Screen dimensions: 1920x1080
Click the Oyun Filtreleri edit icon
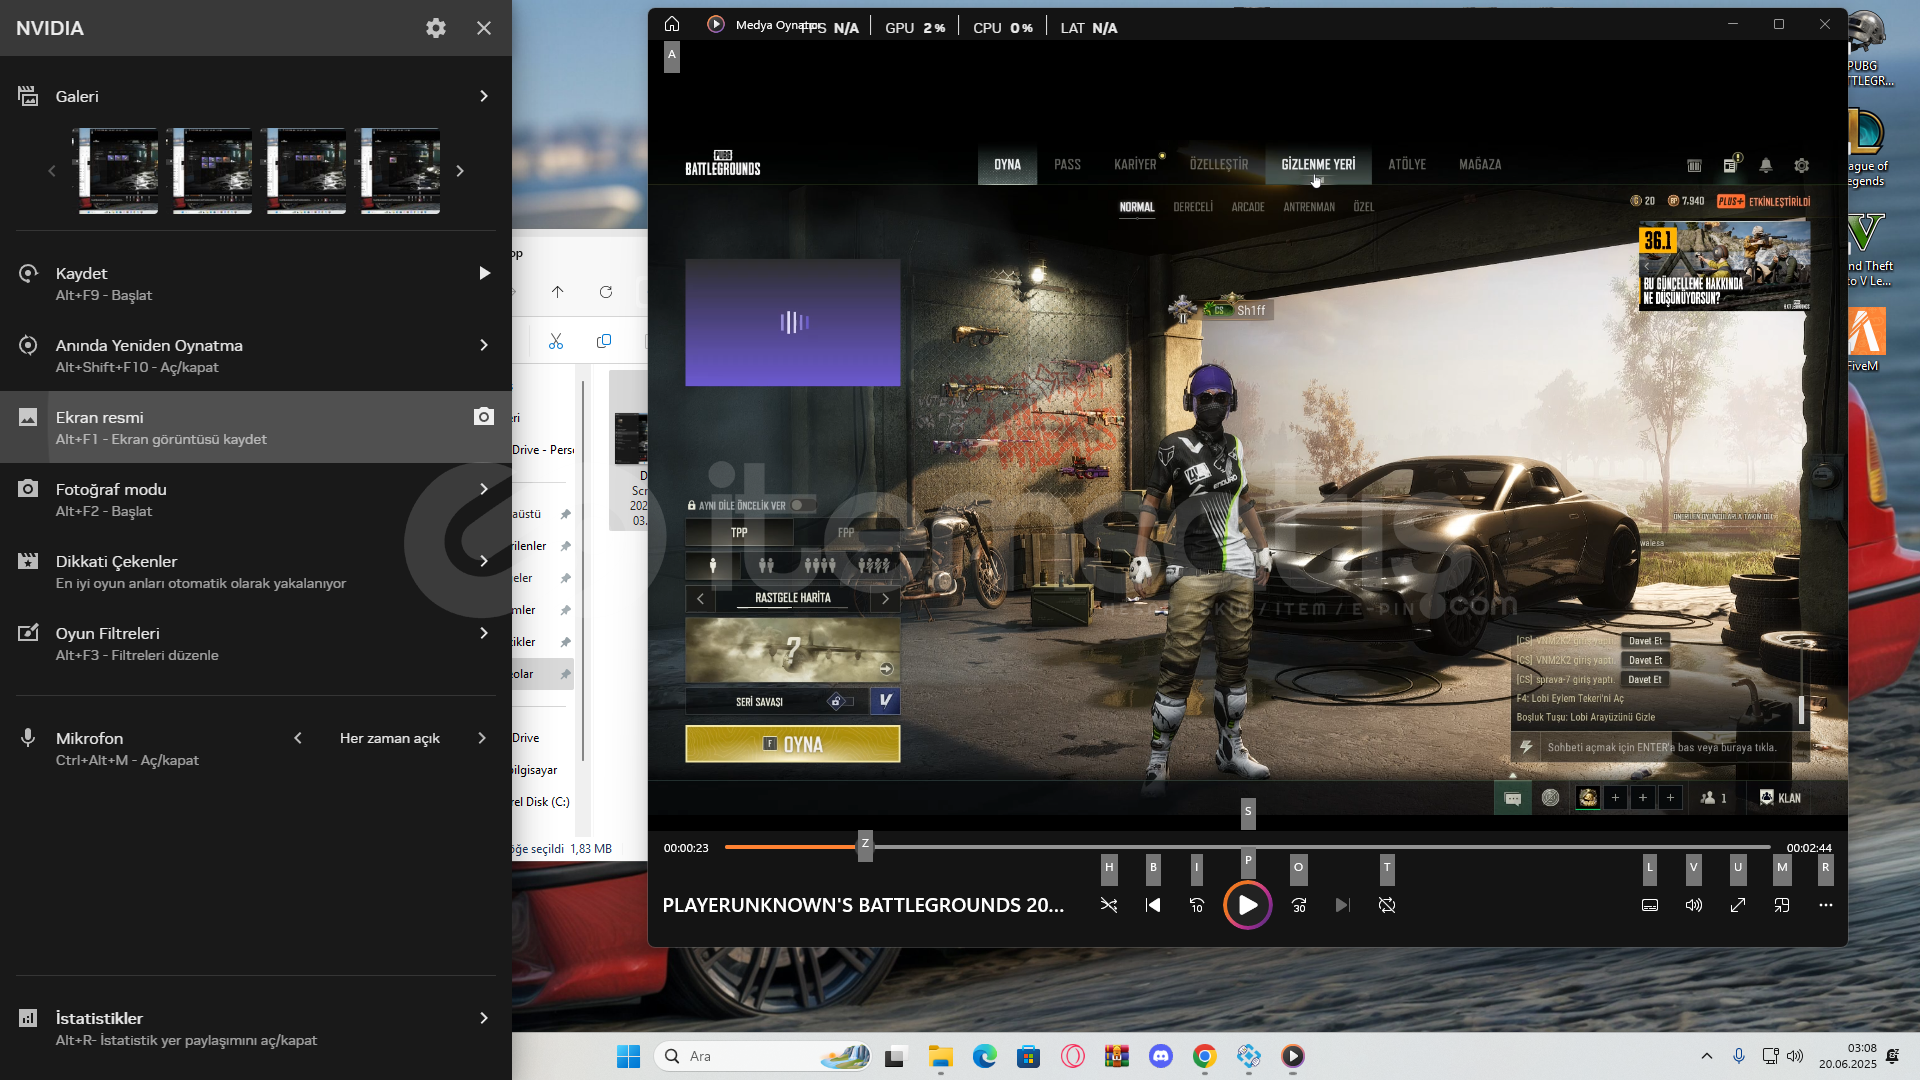click(x=28, y=633)
